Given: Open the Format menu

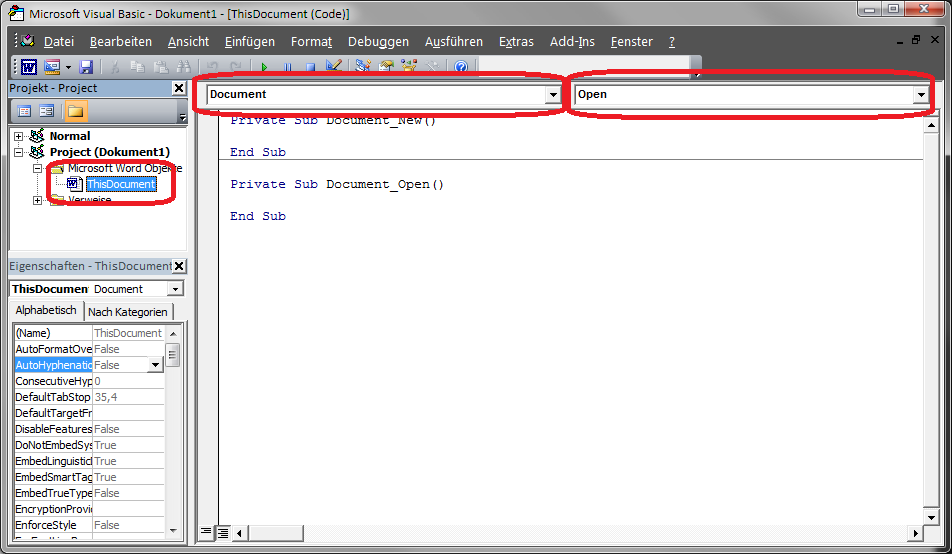Looking at the screenshot, I should 311,41.
